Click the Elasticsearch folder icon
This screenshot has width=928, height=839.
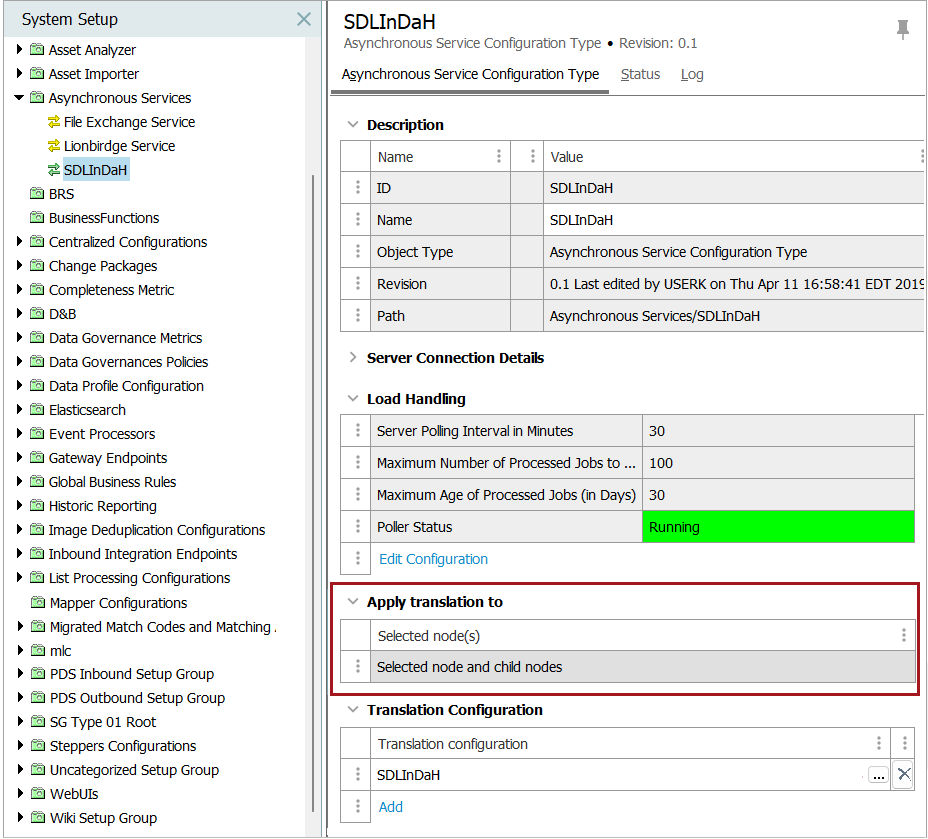coord(37,410)
